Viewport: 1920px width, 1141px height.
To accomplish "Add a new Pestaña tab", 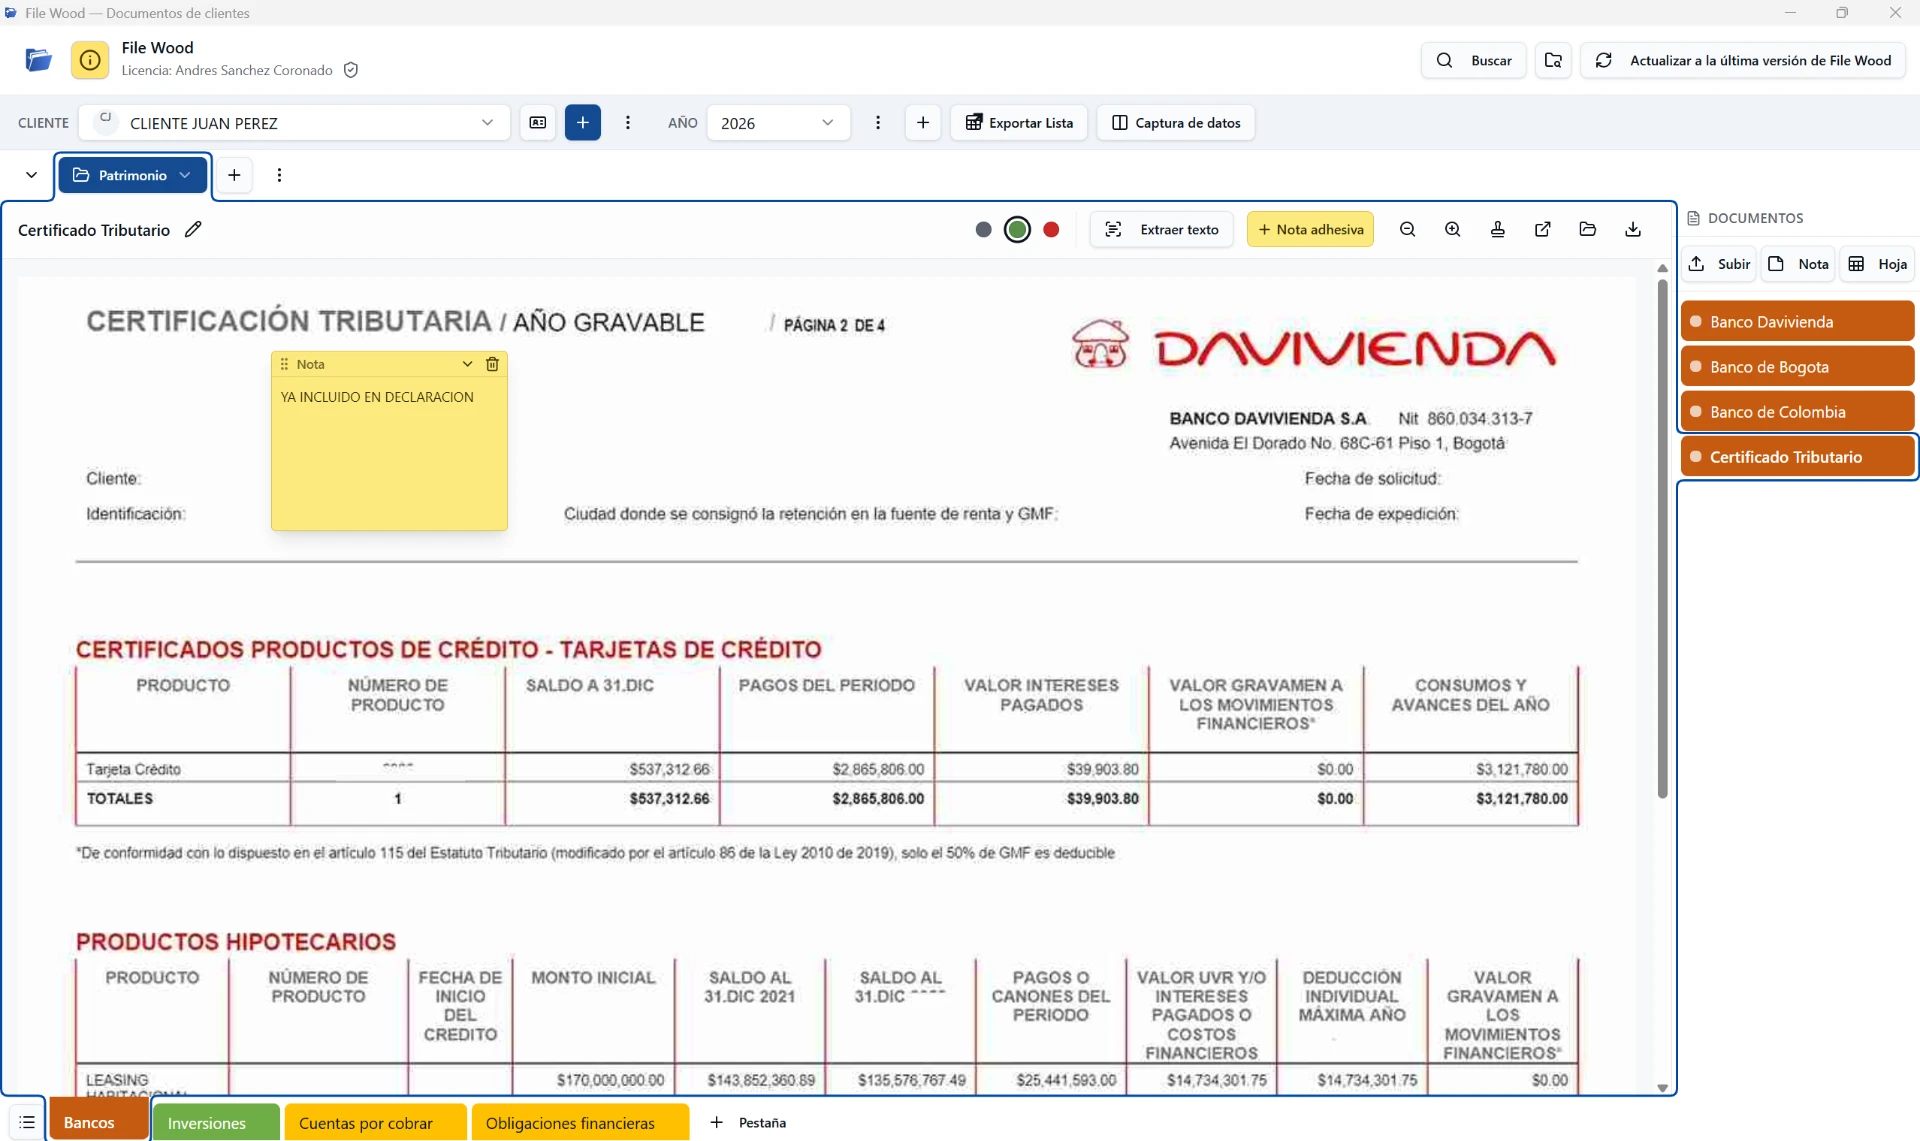I will point(748,1122).
